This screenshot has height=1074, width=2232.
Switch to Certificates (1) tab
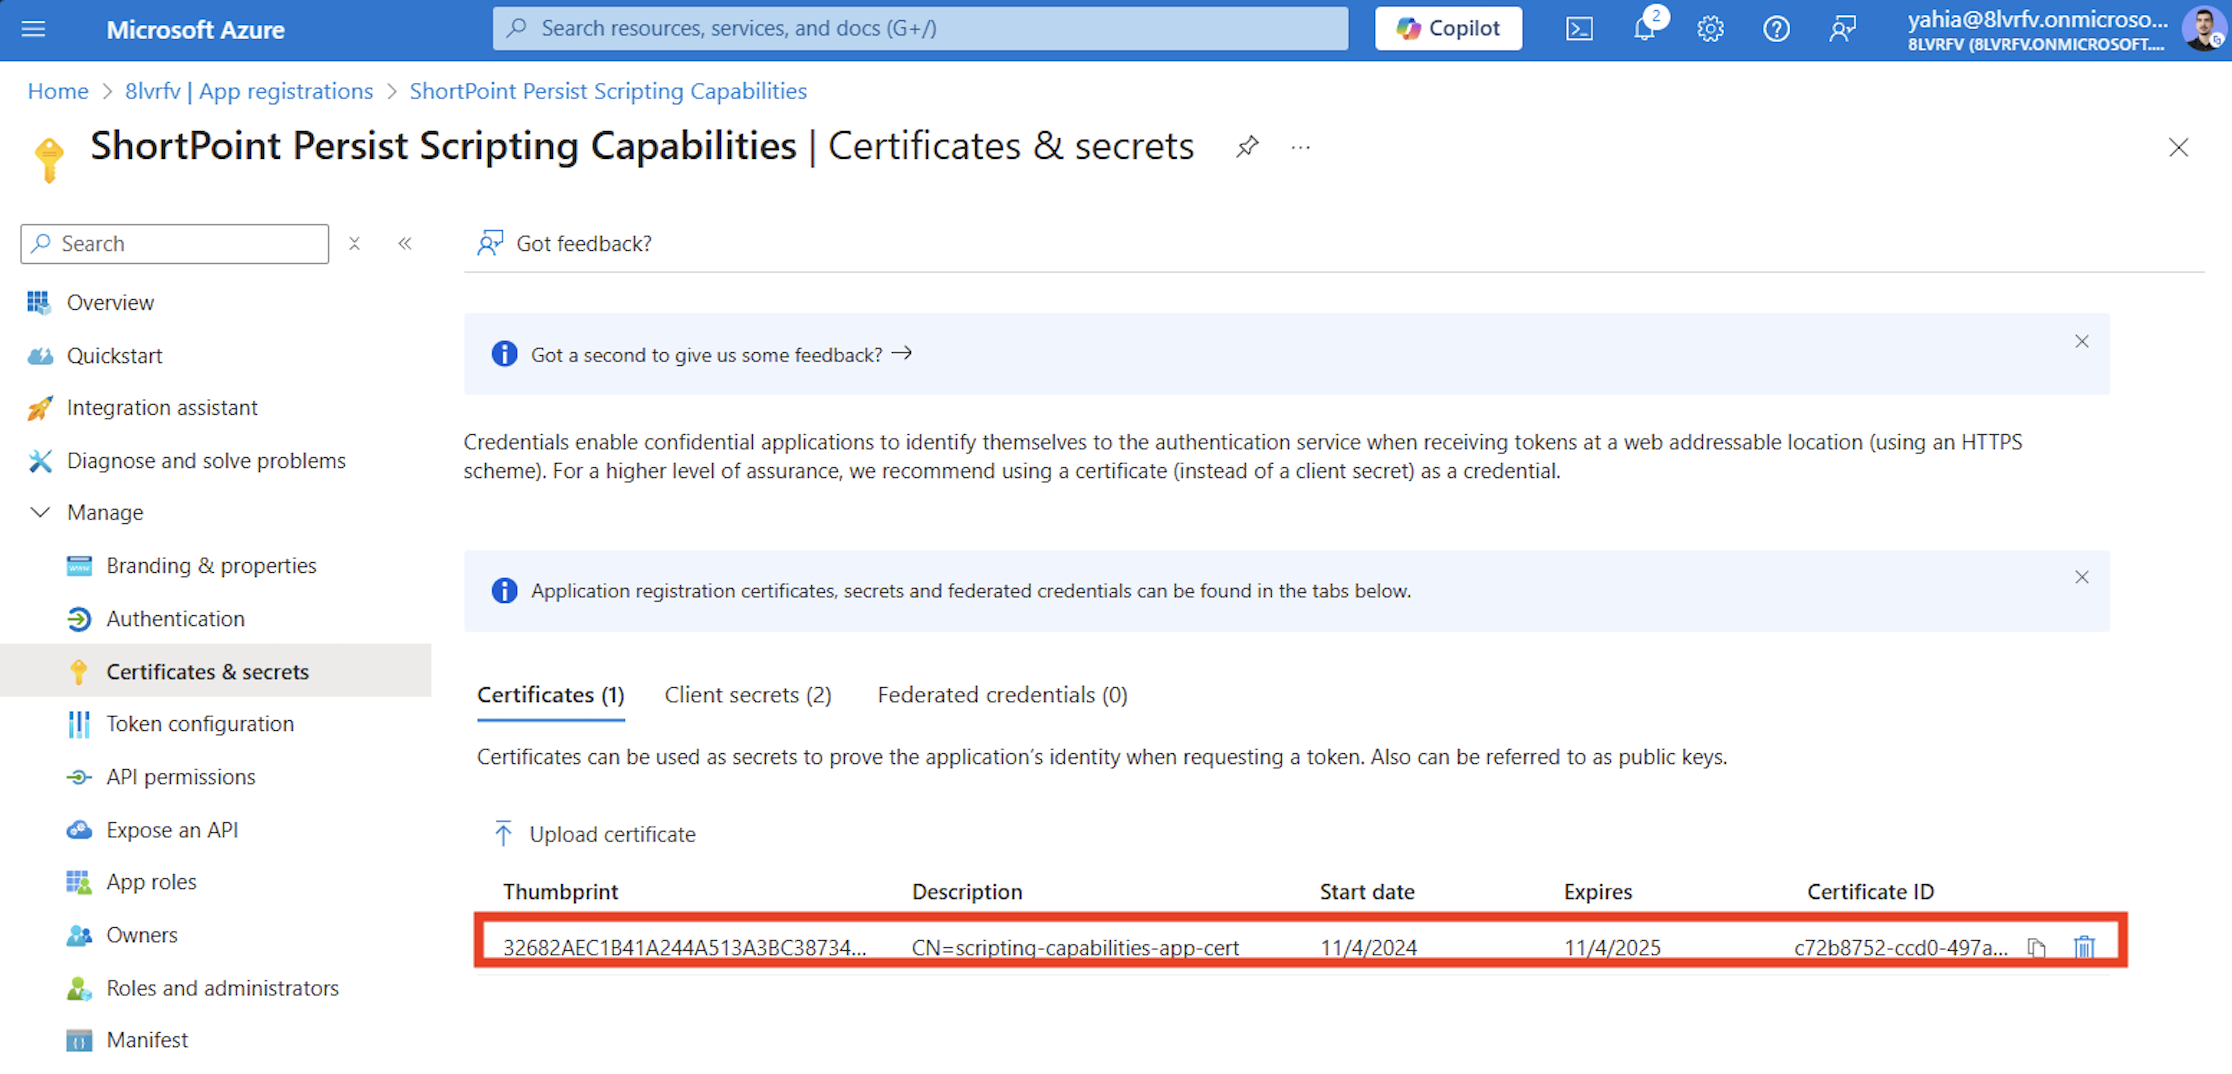coord(550,695)
